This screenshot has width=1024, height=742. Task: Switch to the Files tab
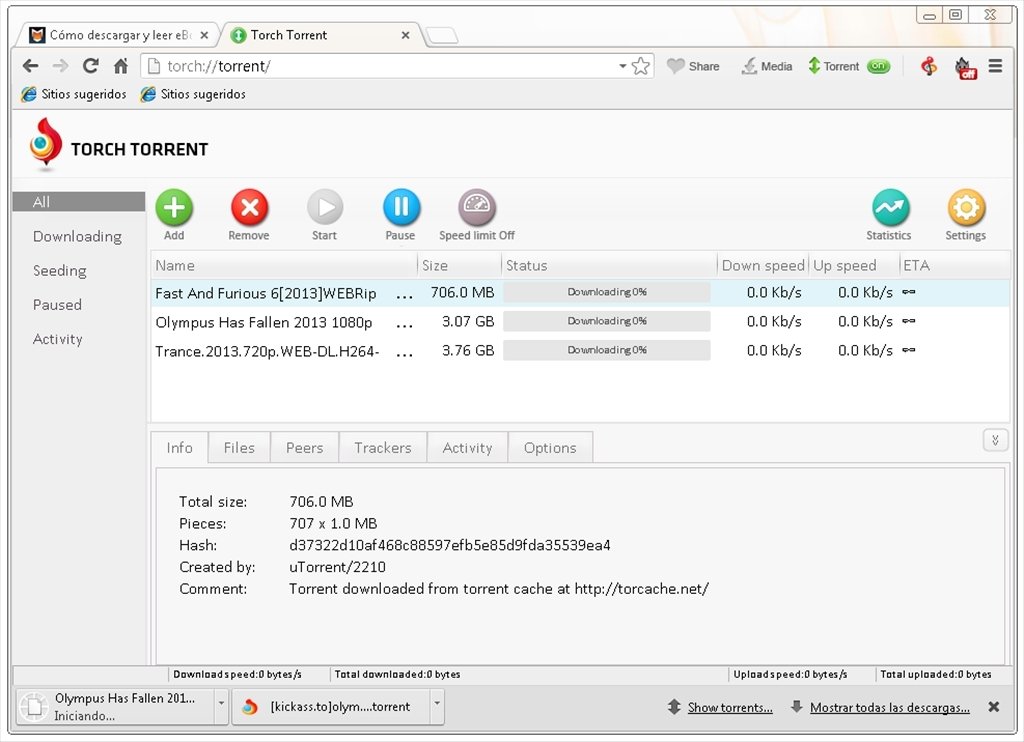239,447
